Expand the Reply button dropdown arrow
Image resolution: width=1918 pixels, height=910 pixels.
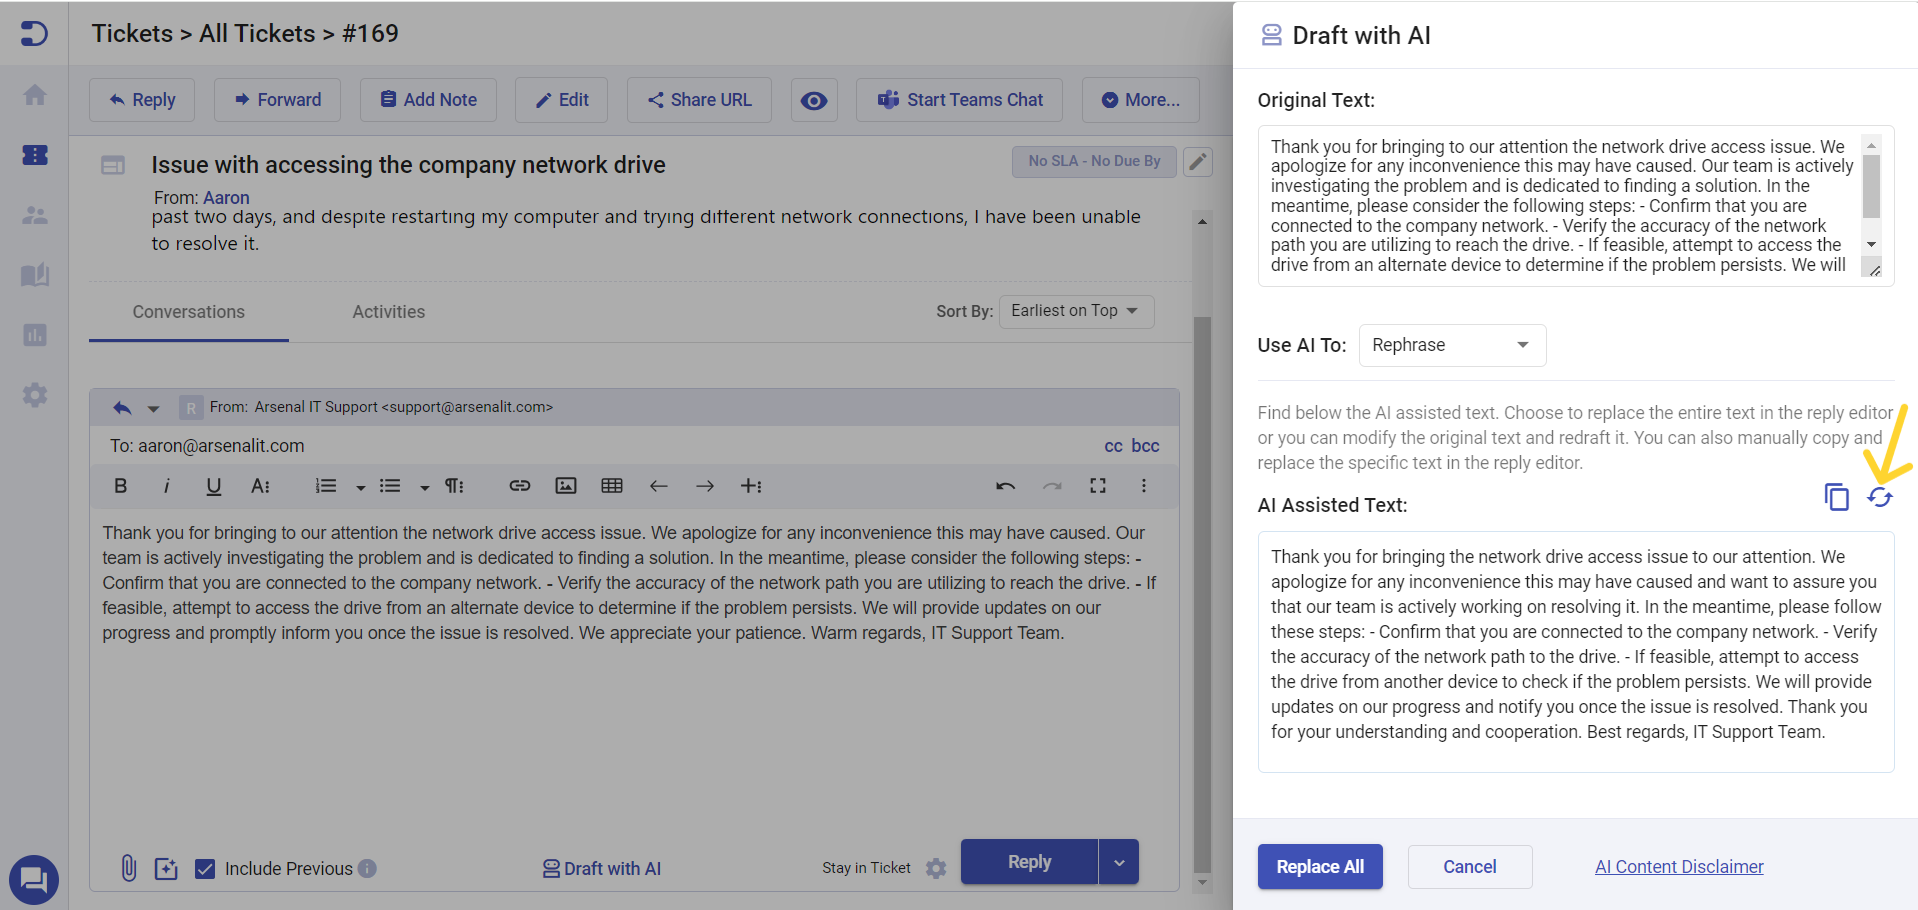1118,861
